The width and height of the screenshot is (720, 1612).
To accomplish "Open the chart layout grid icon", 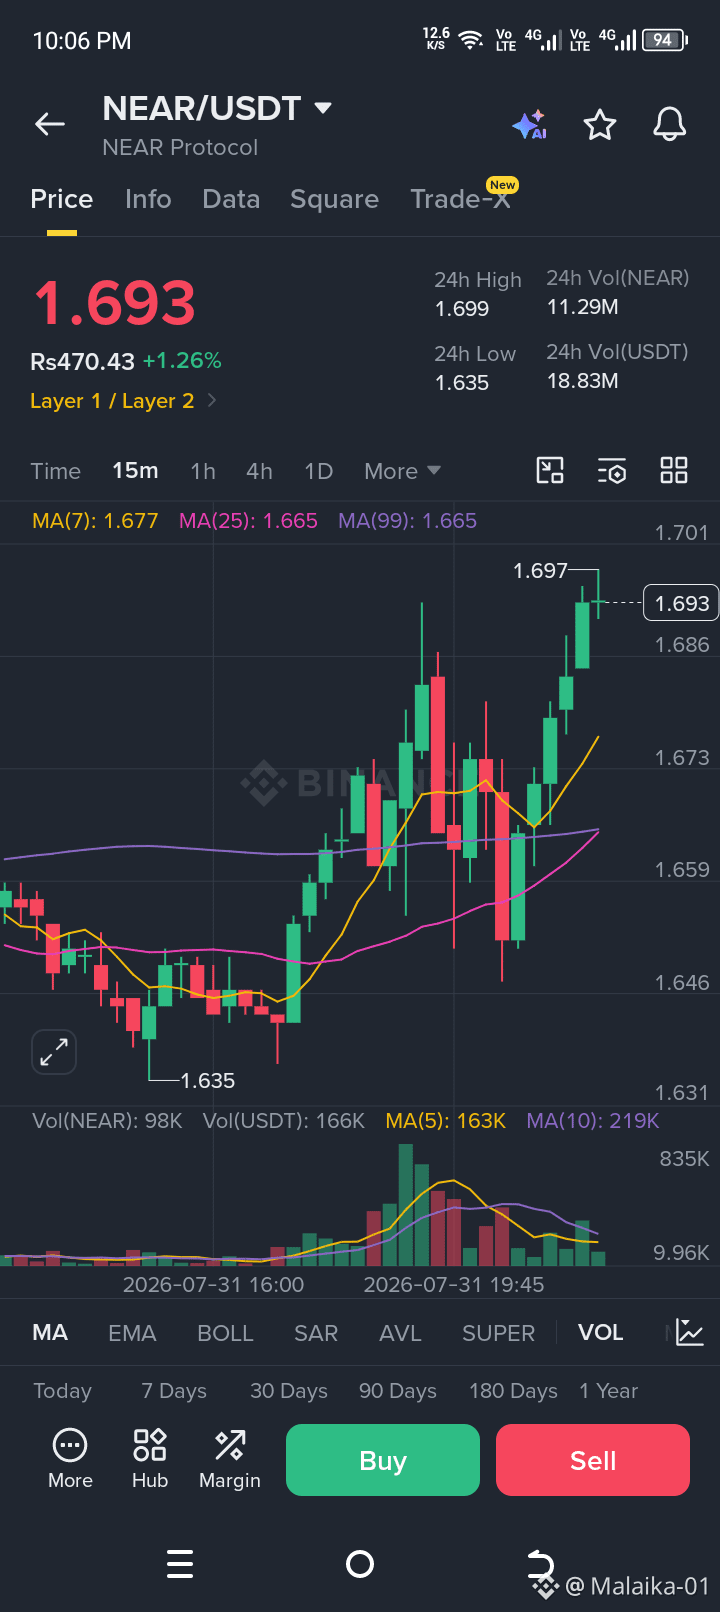I will coord(674,470).
